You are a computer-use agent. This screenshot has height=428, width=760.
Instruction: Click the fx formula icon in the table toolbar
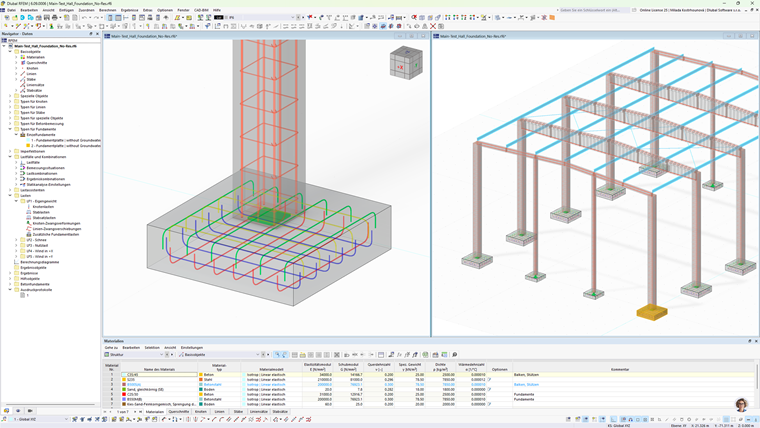399,355
